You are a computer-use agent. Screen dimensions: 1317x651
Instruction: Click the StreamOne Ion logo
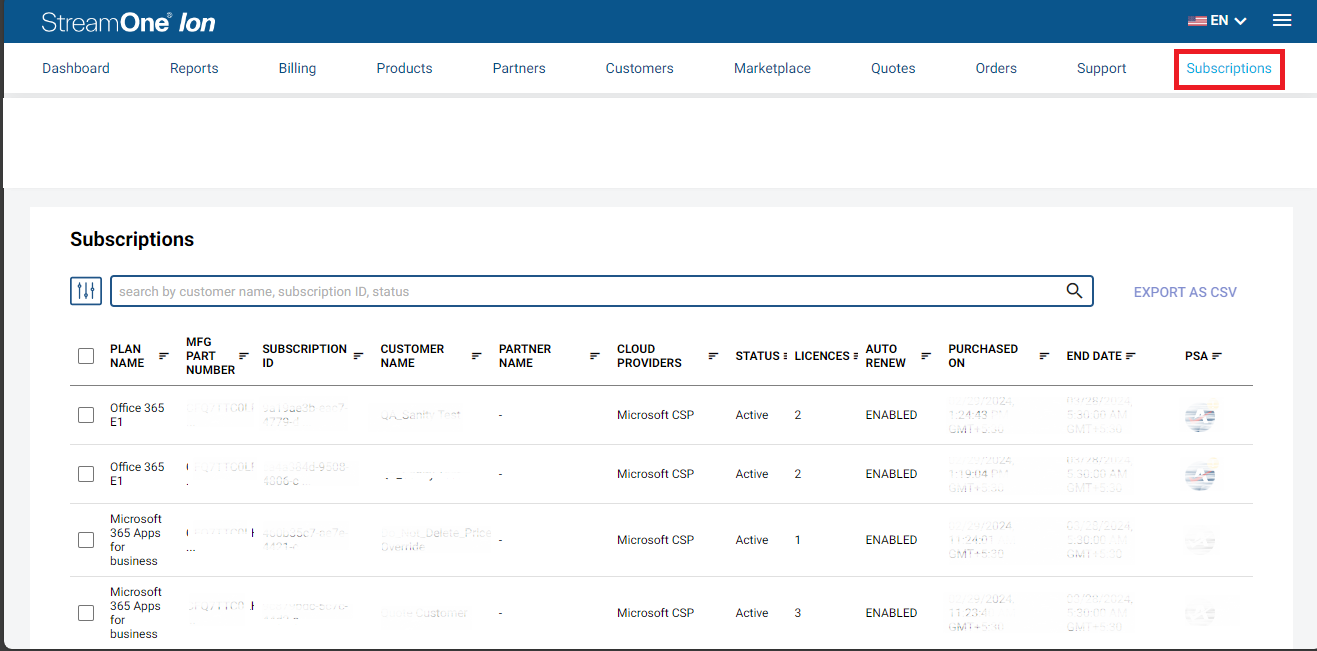coord(128,22)
